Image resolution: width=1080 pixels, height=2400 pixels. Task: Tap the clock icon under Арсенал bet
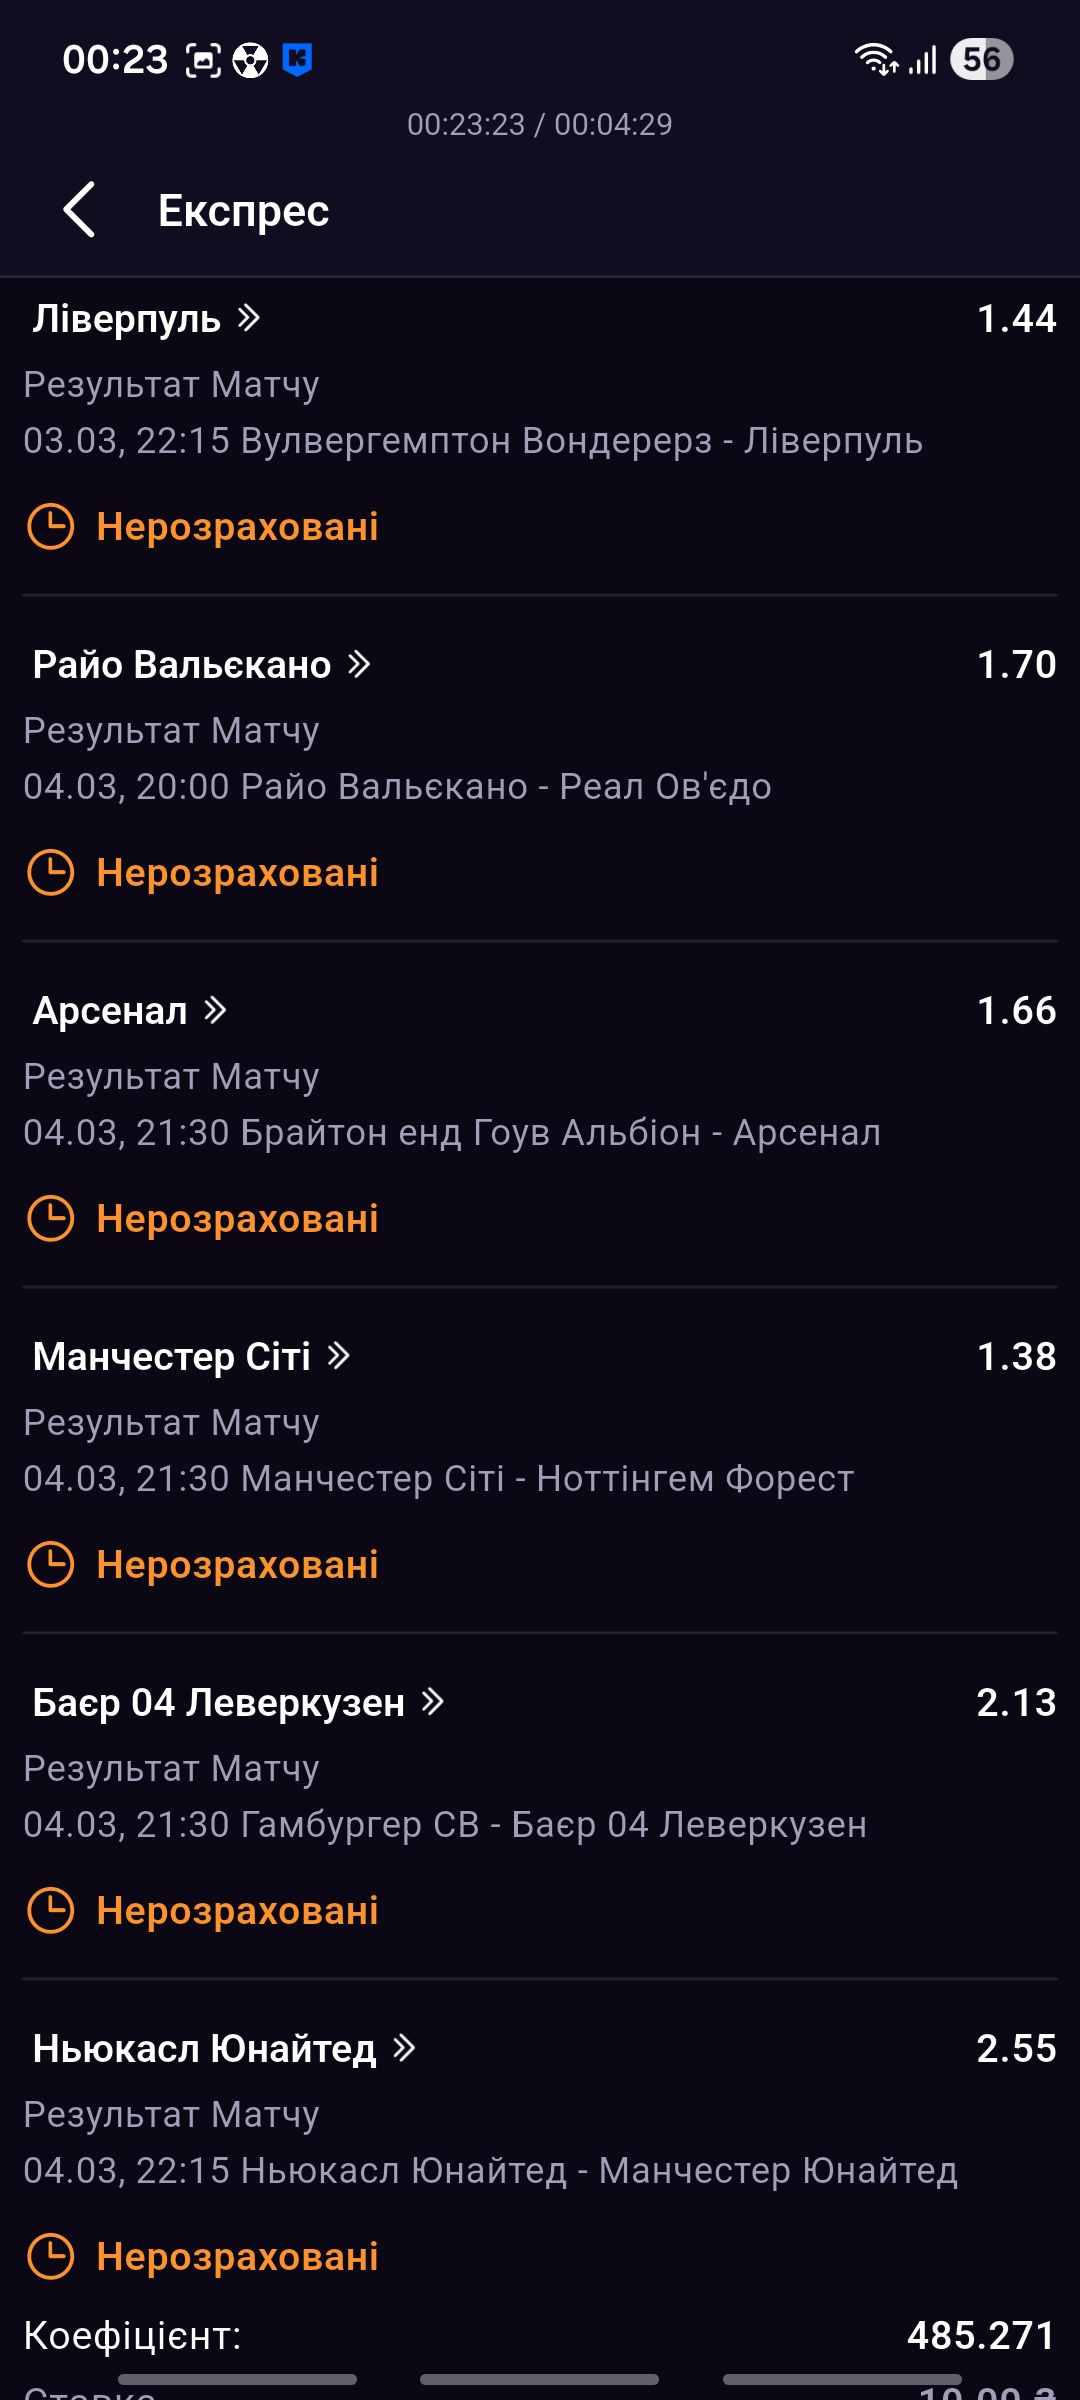coord(50,1219)
